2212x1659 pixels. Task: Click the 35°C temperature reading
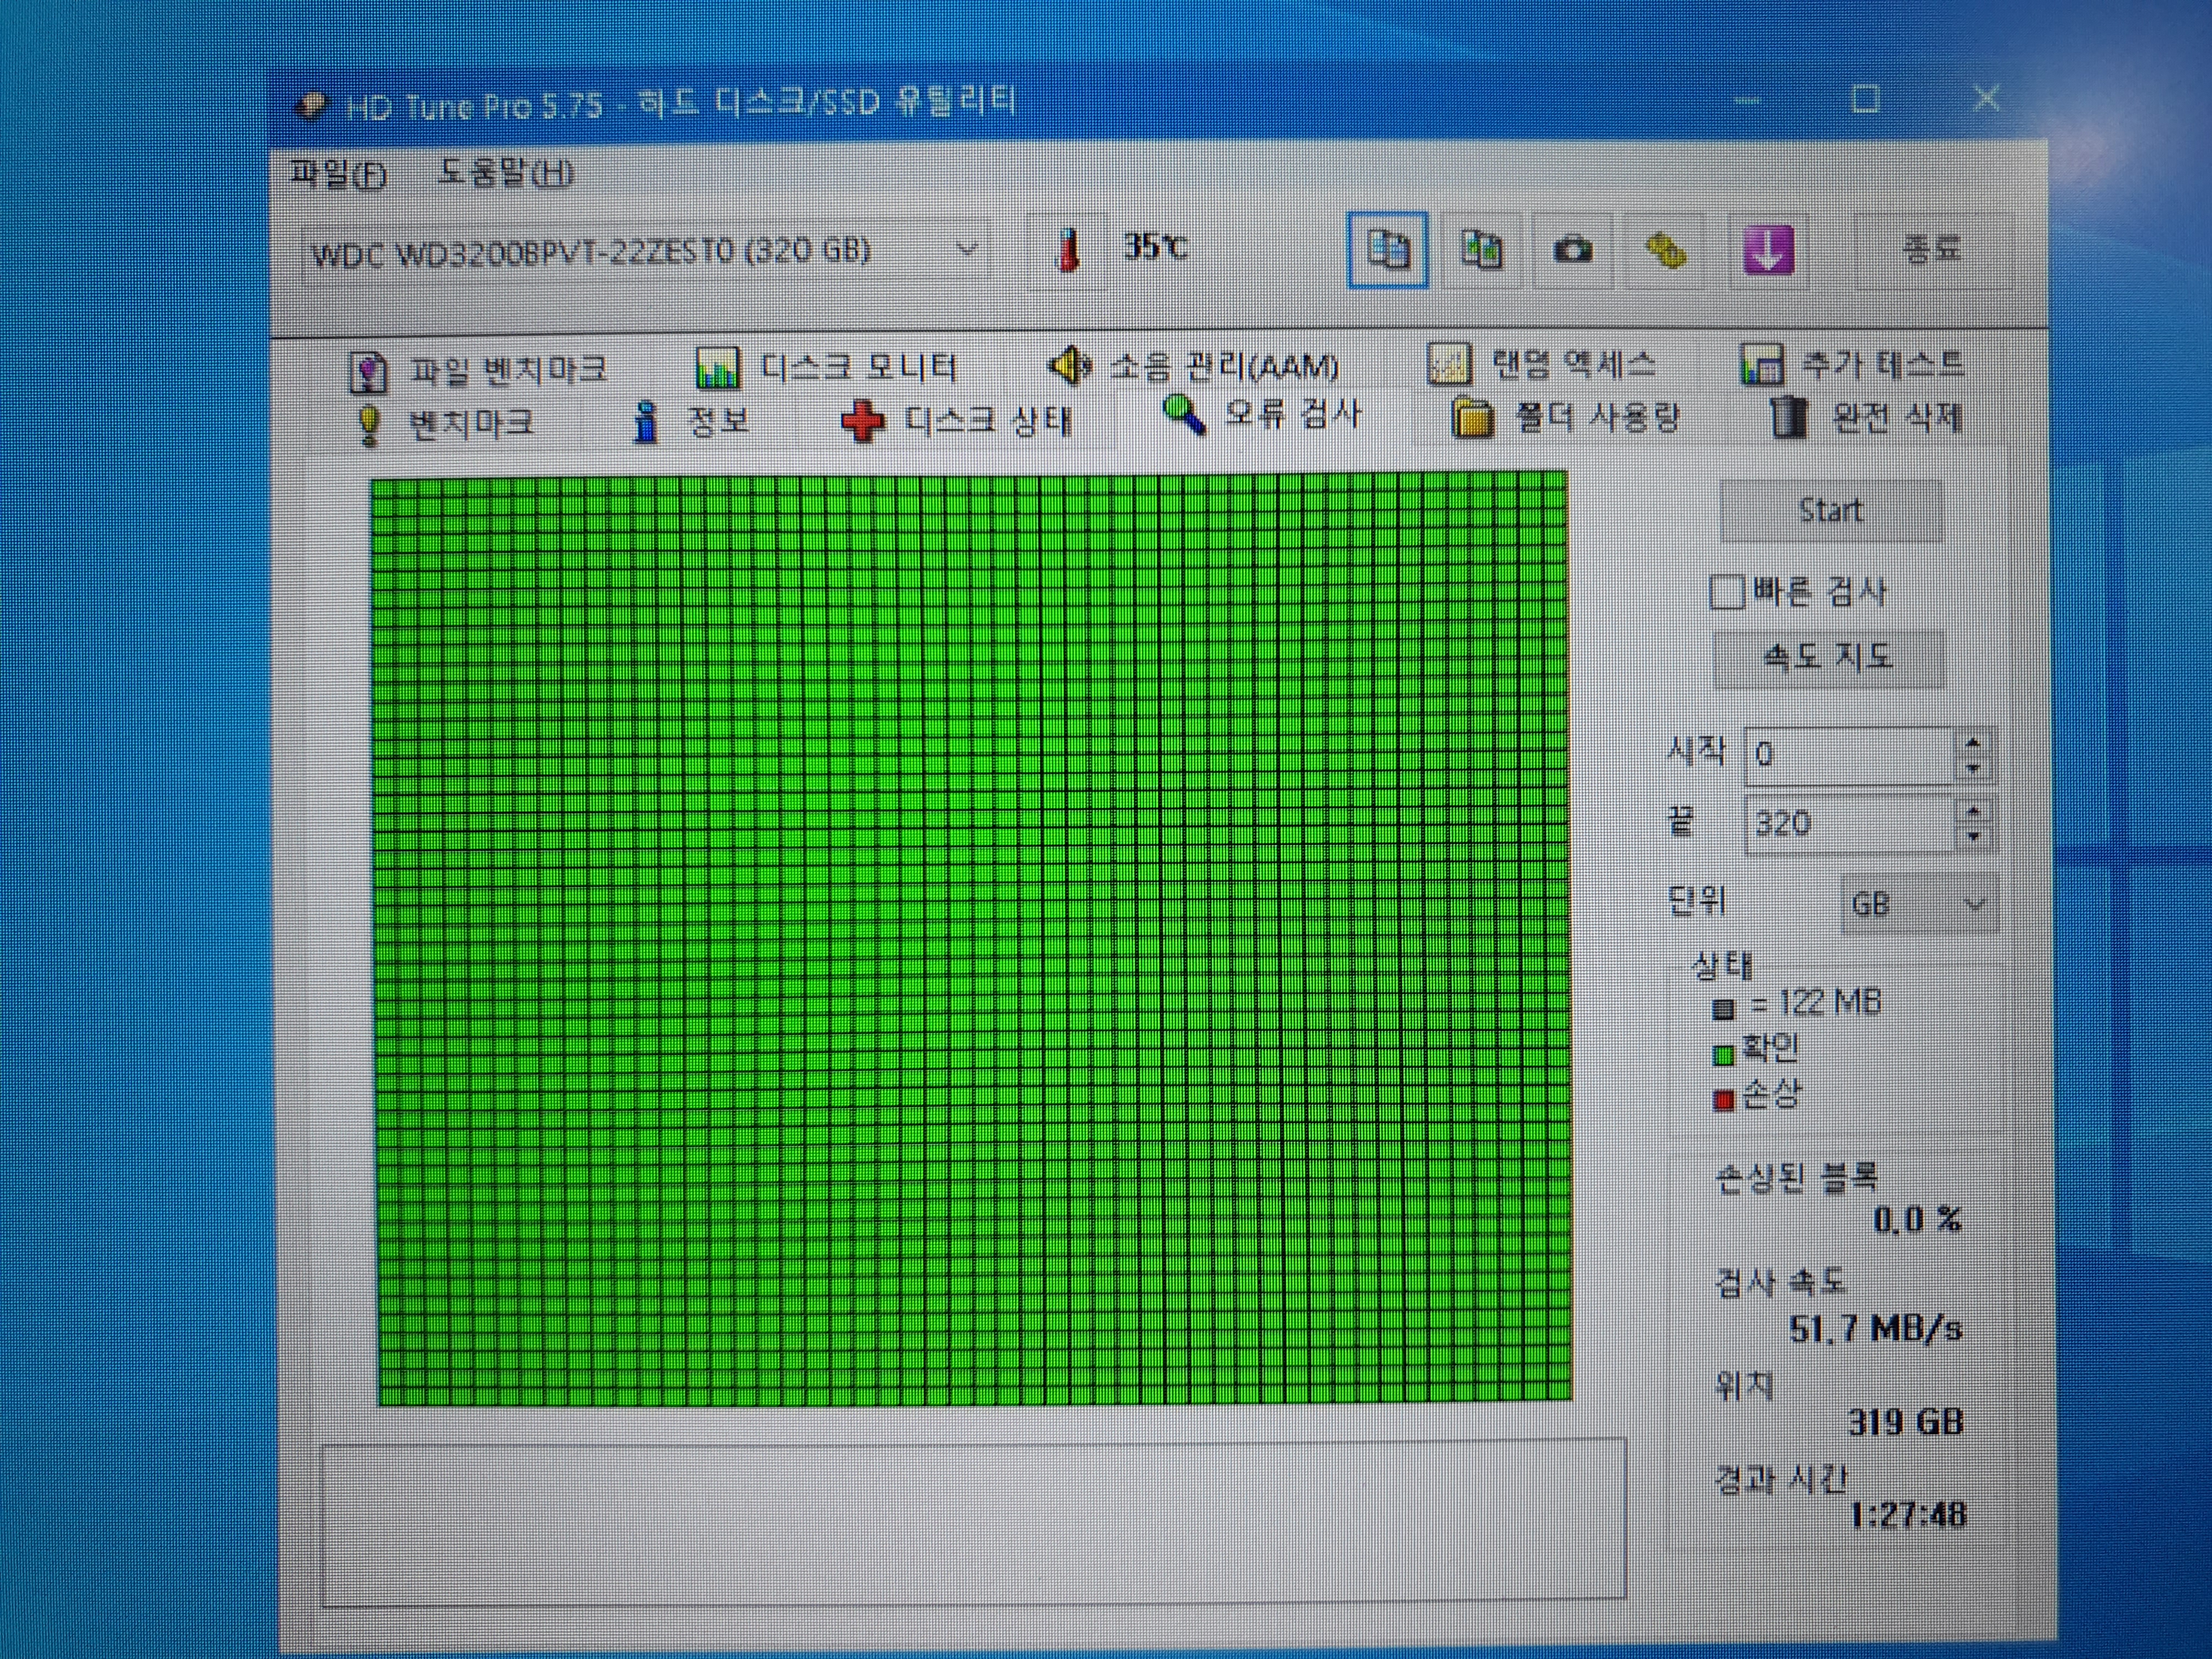click(x=1155, y=246)
